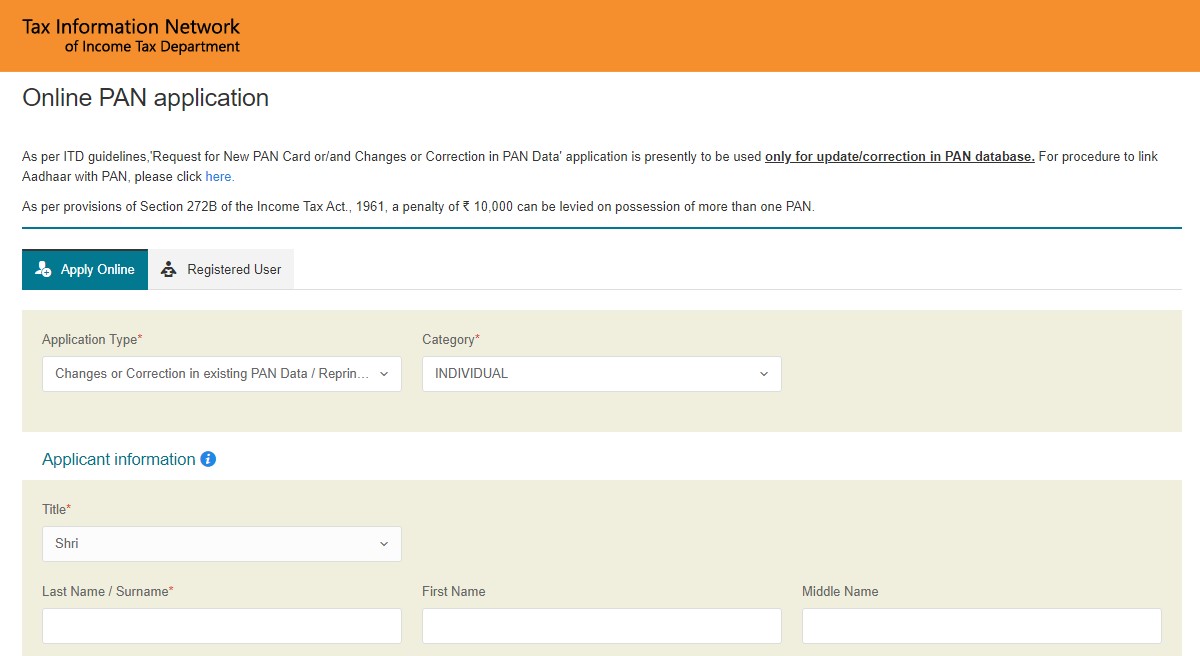Click the Applicant information section heading
Viewport: 1200px width, 656px height.
point(119,459)
